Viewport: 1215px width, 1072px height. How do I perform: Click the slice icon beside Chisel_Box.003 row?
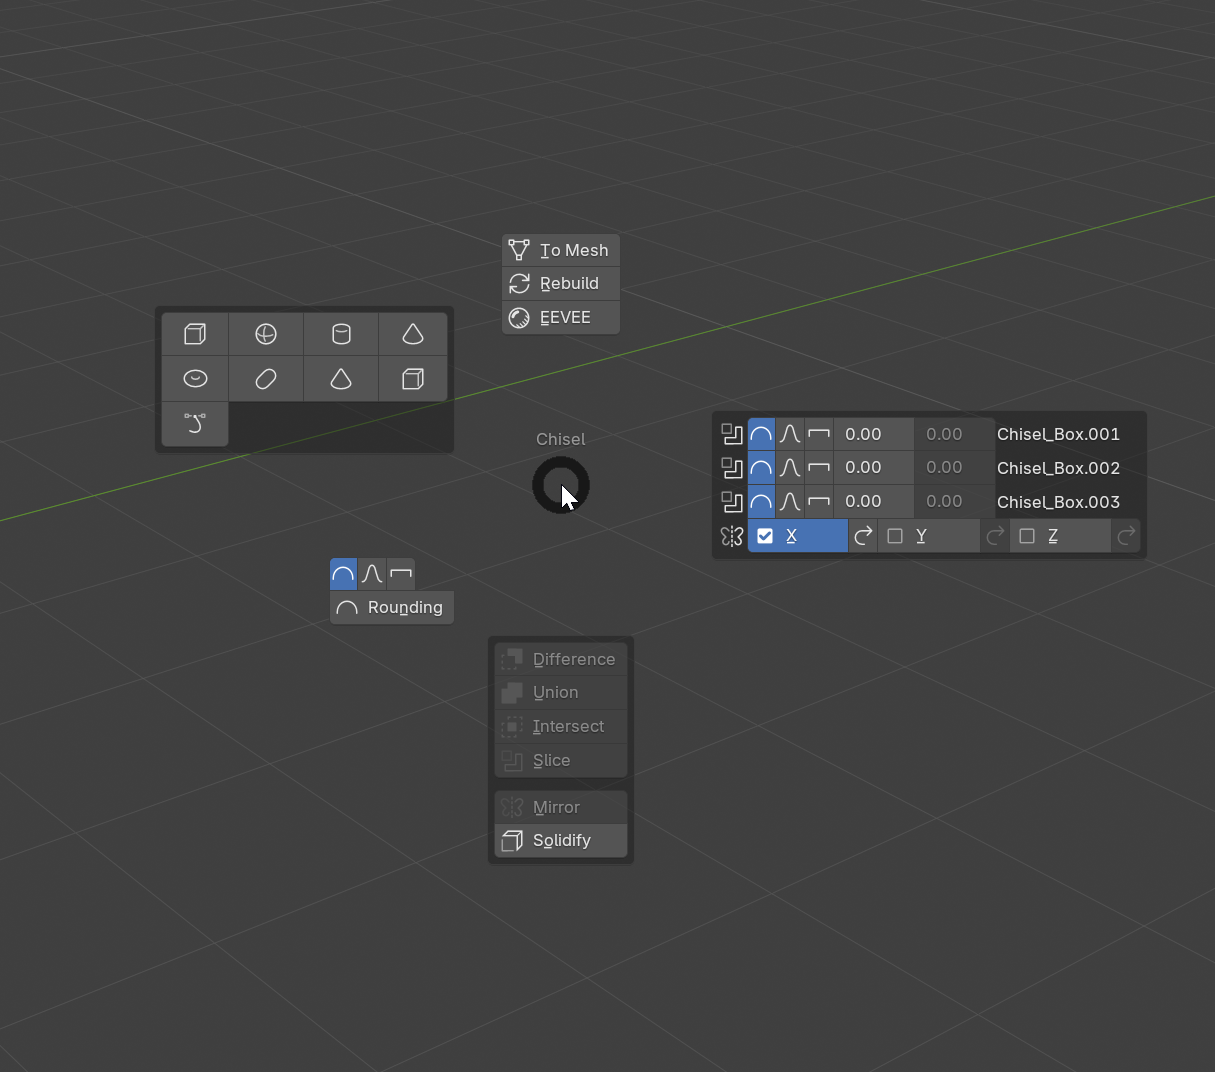pos(732,502)
